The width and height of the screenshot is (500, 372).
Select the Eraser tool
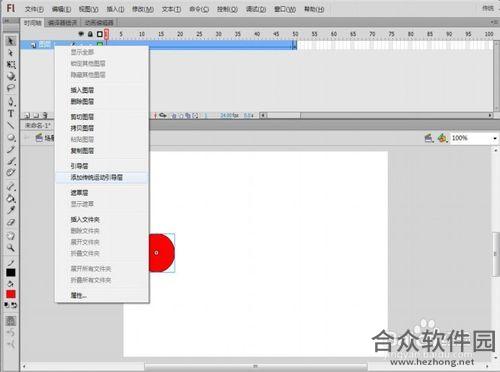point(11,222)
